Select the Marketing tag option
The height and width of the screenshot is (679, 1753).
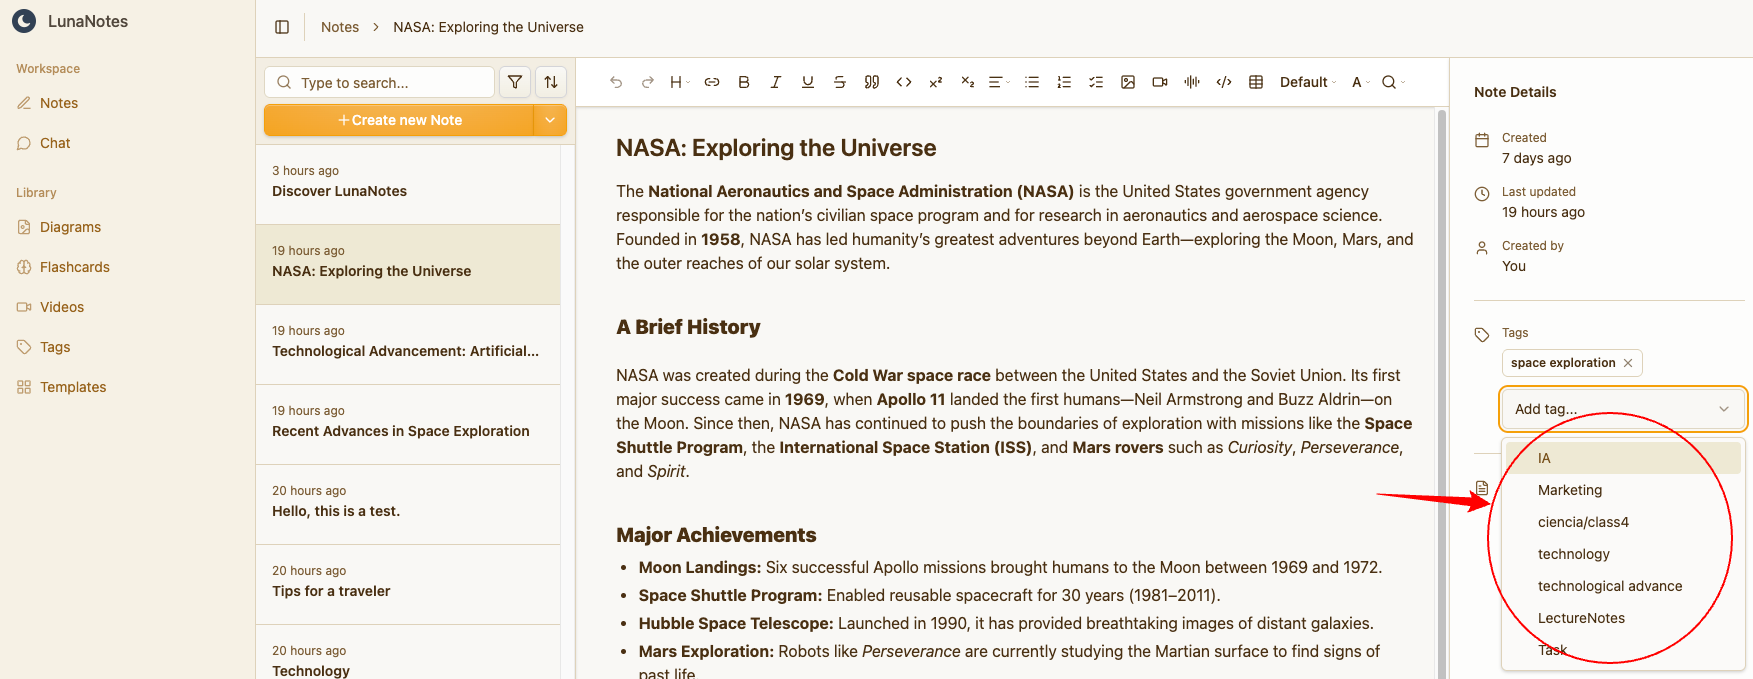pyautogui.click(x=1570, y=490)
